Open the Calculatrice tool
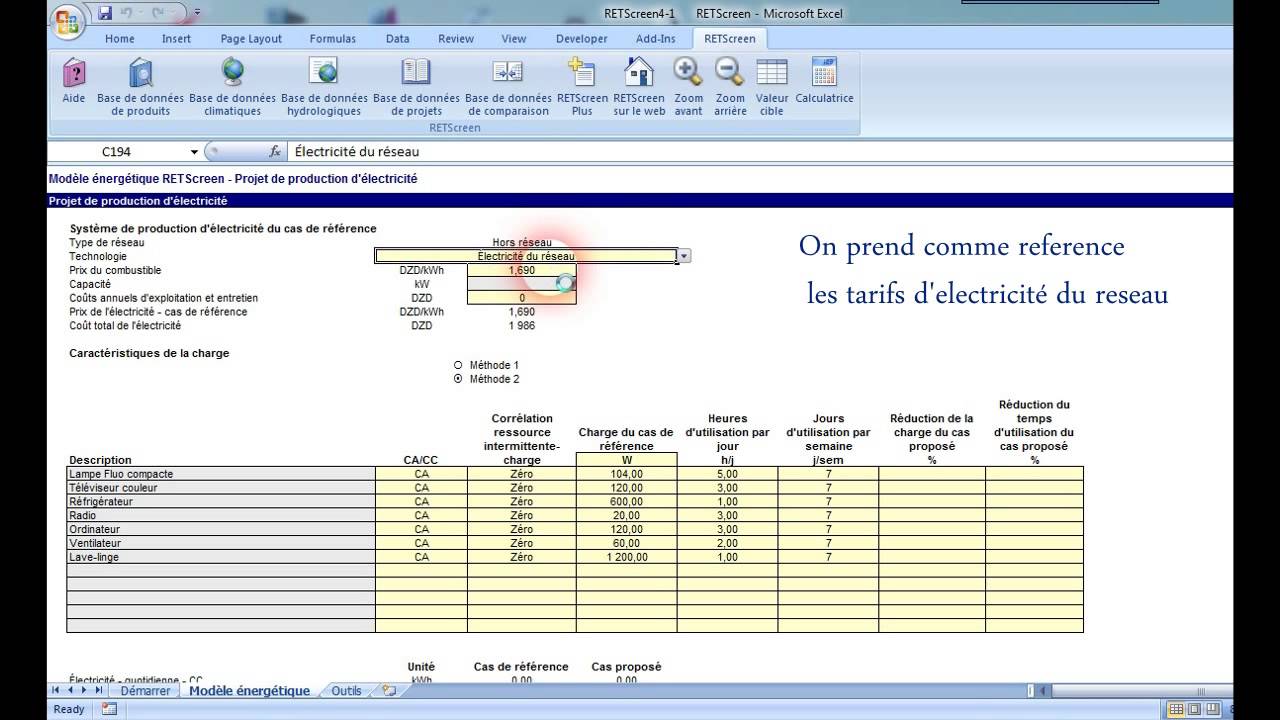Viewport: 1280px width, 720px height. 824,80
